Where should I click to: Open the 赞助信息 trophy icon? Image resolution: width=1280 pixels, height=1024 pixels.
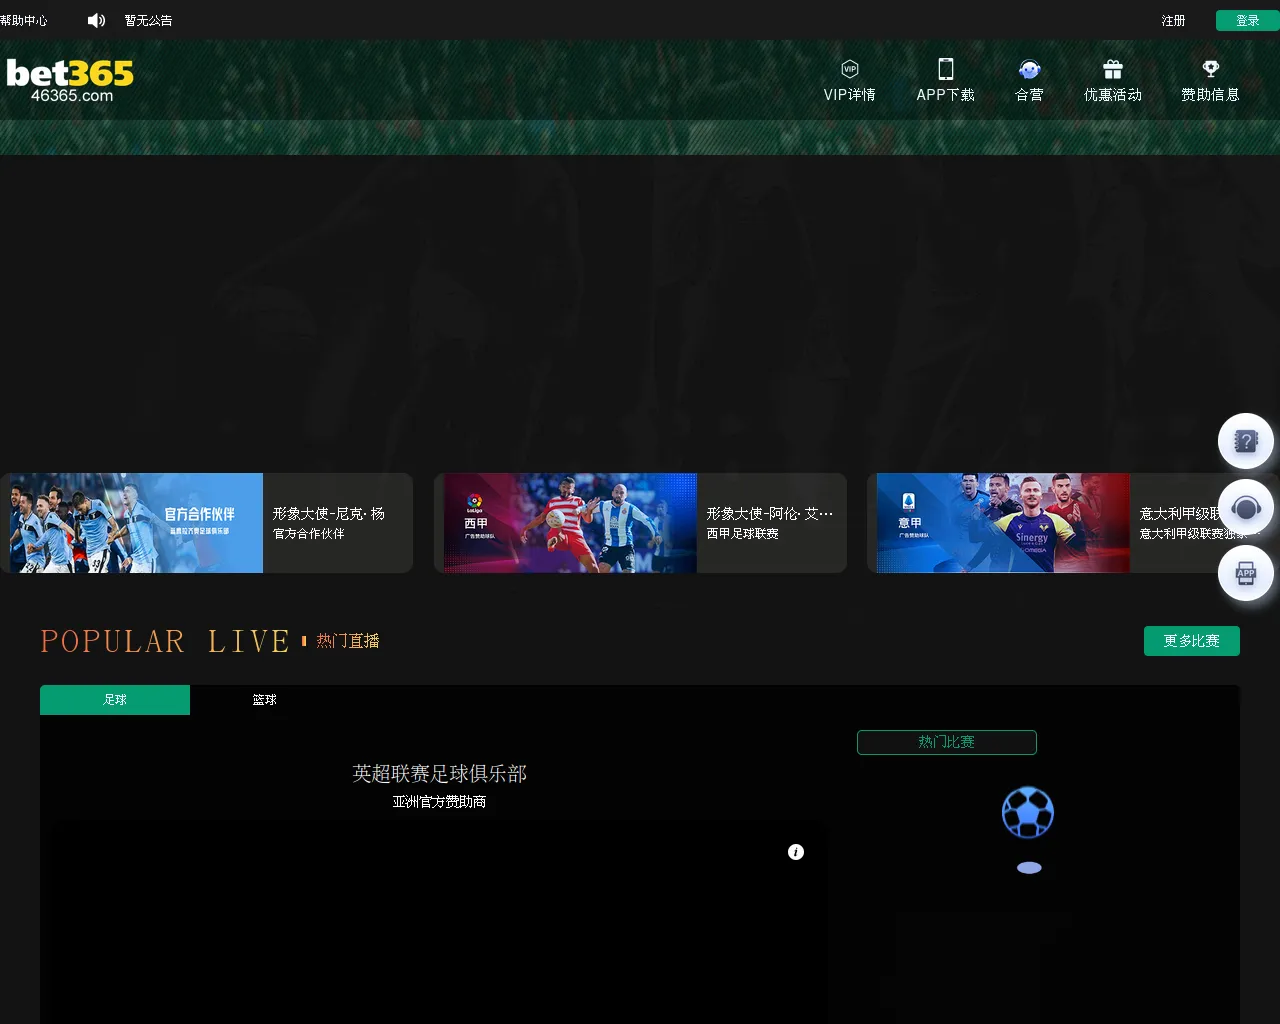pyautogui.click(x=1211, y=69)
